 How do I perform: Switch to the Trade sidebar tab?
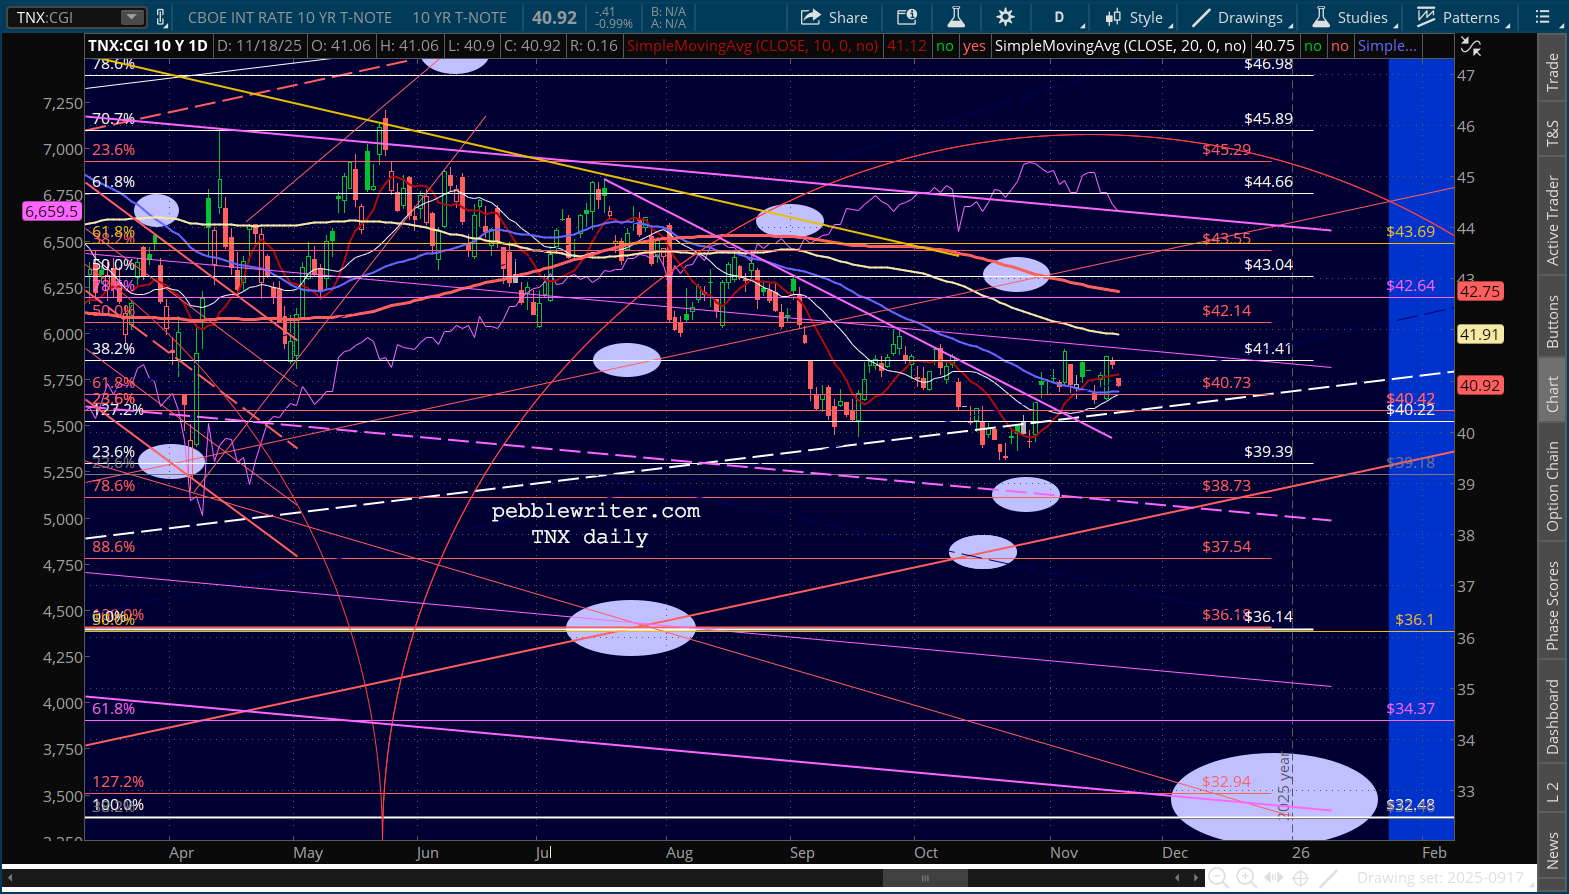1553,72
